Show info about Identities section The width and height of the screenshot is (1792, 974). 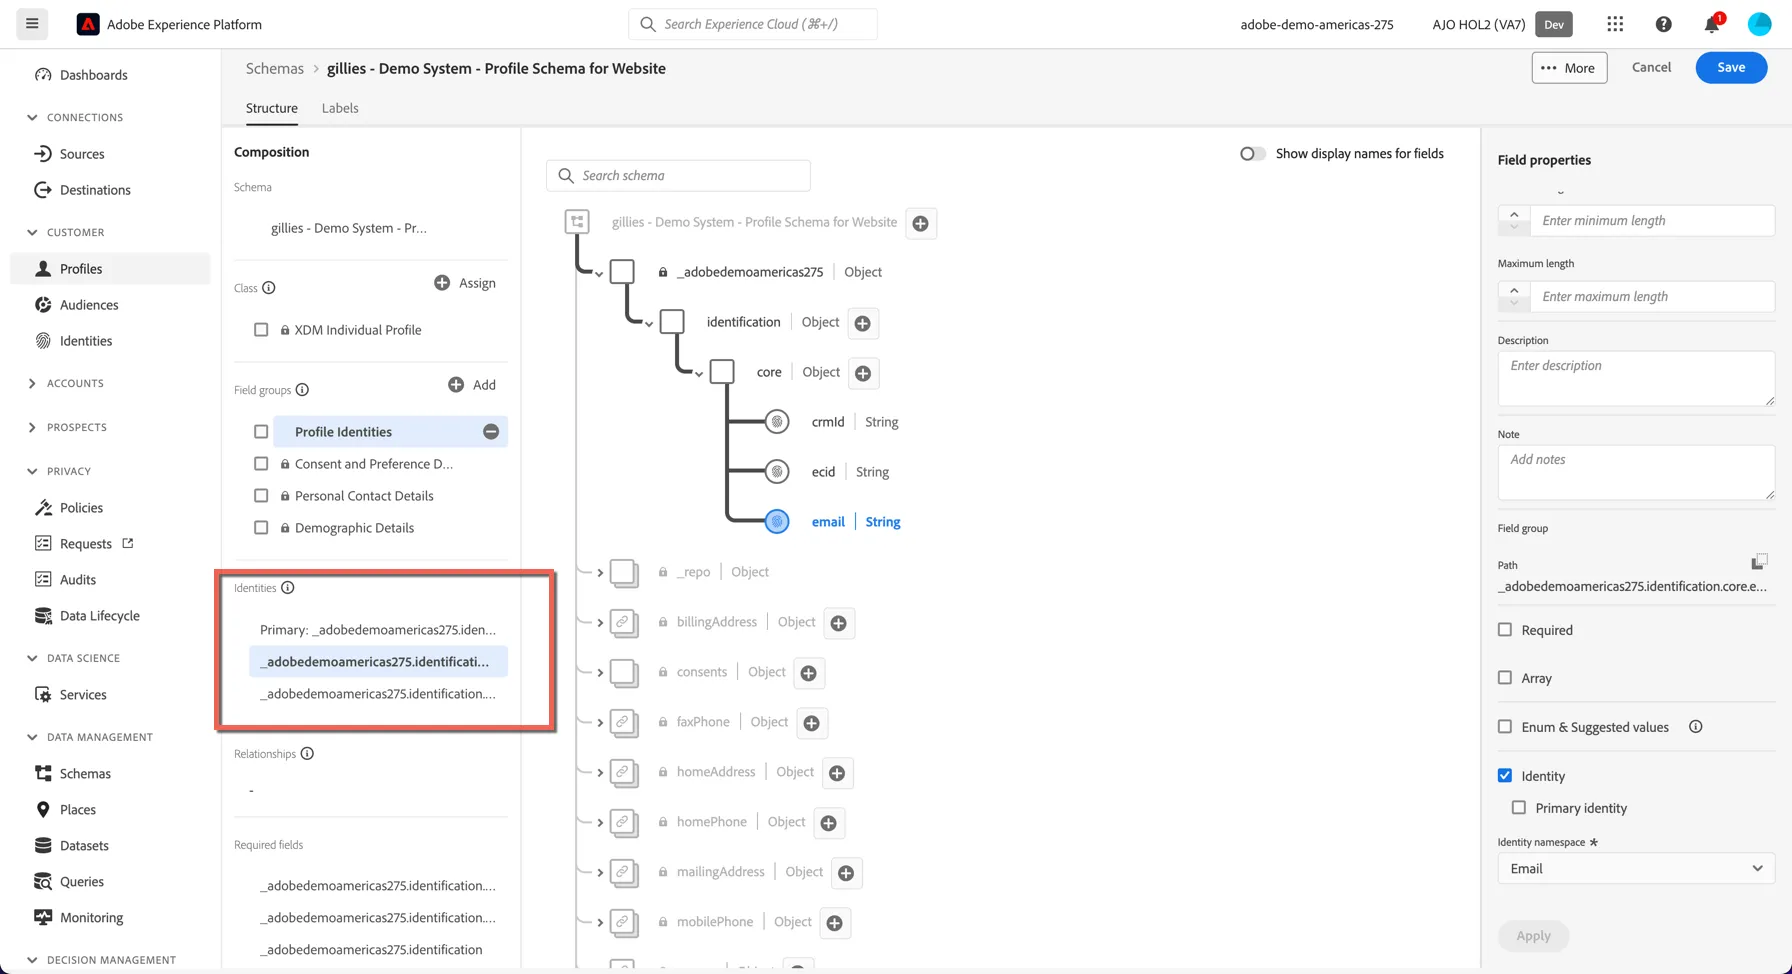coord(288,588)
